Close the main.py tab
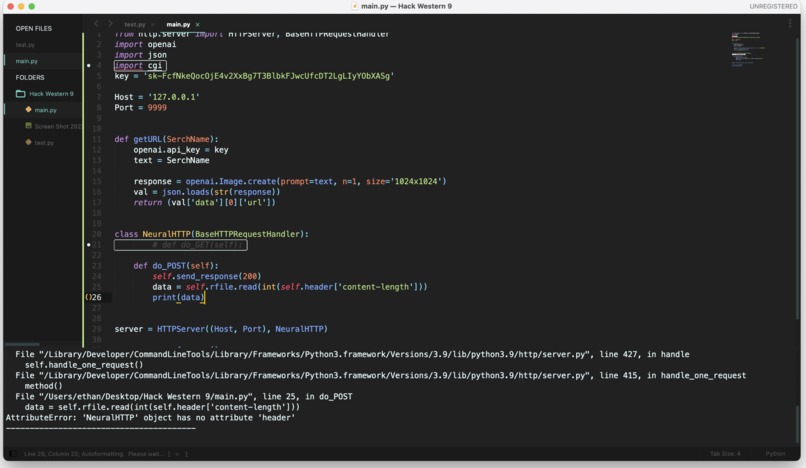The image size is (806, 468). click(197, 24)
